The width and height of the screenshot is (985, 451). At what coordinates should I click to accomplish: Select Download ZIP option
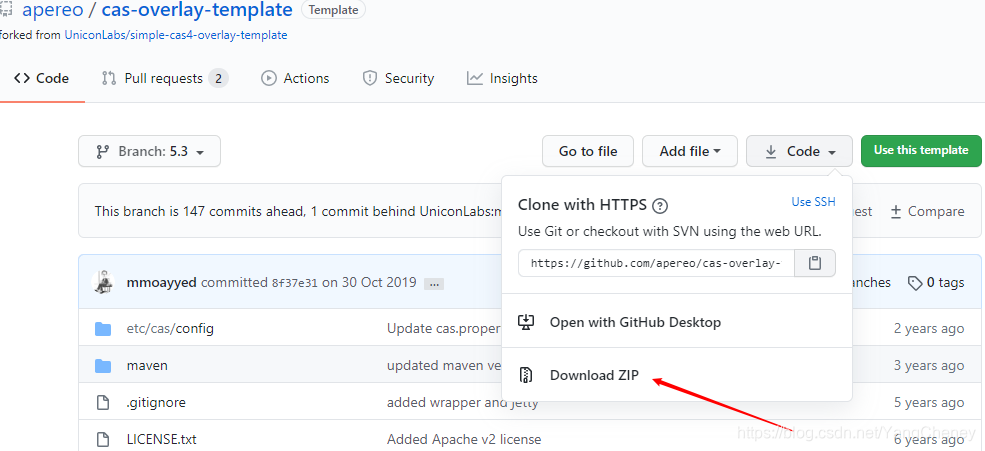click(x=594, y=376)
